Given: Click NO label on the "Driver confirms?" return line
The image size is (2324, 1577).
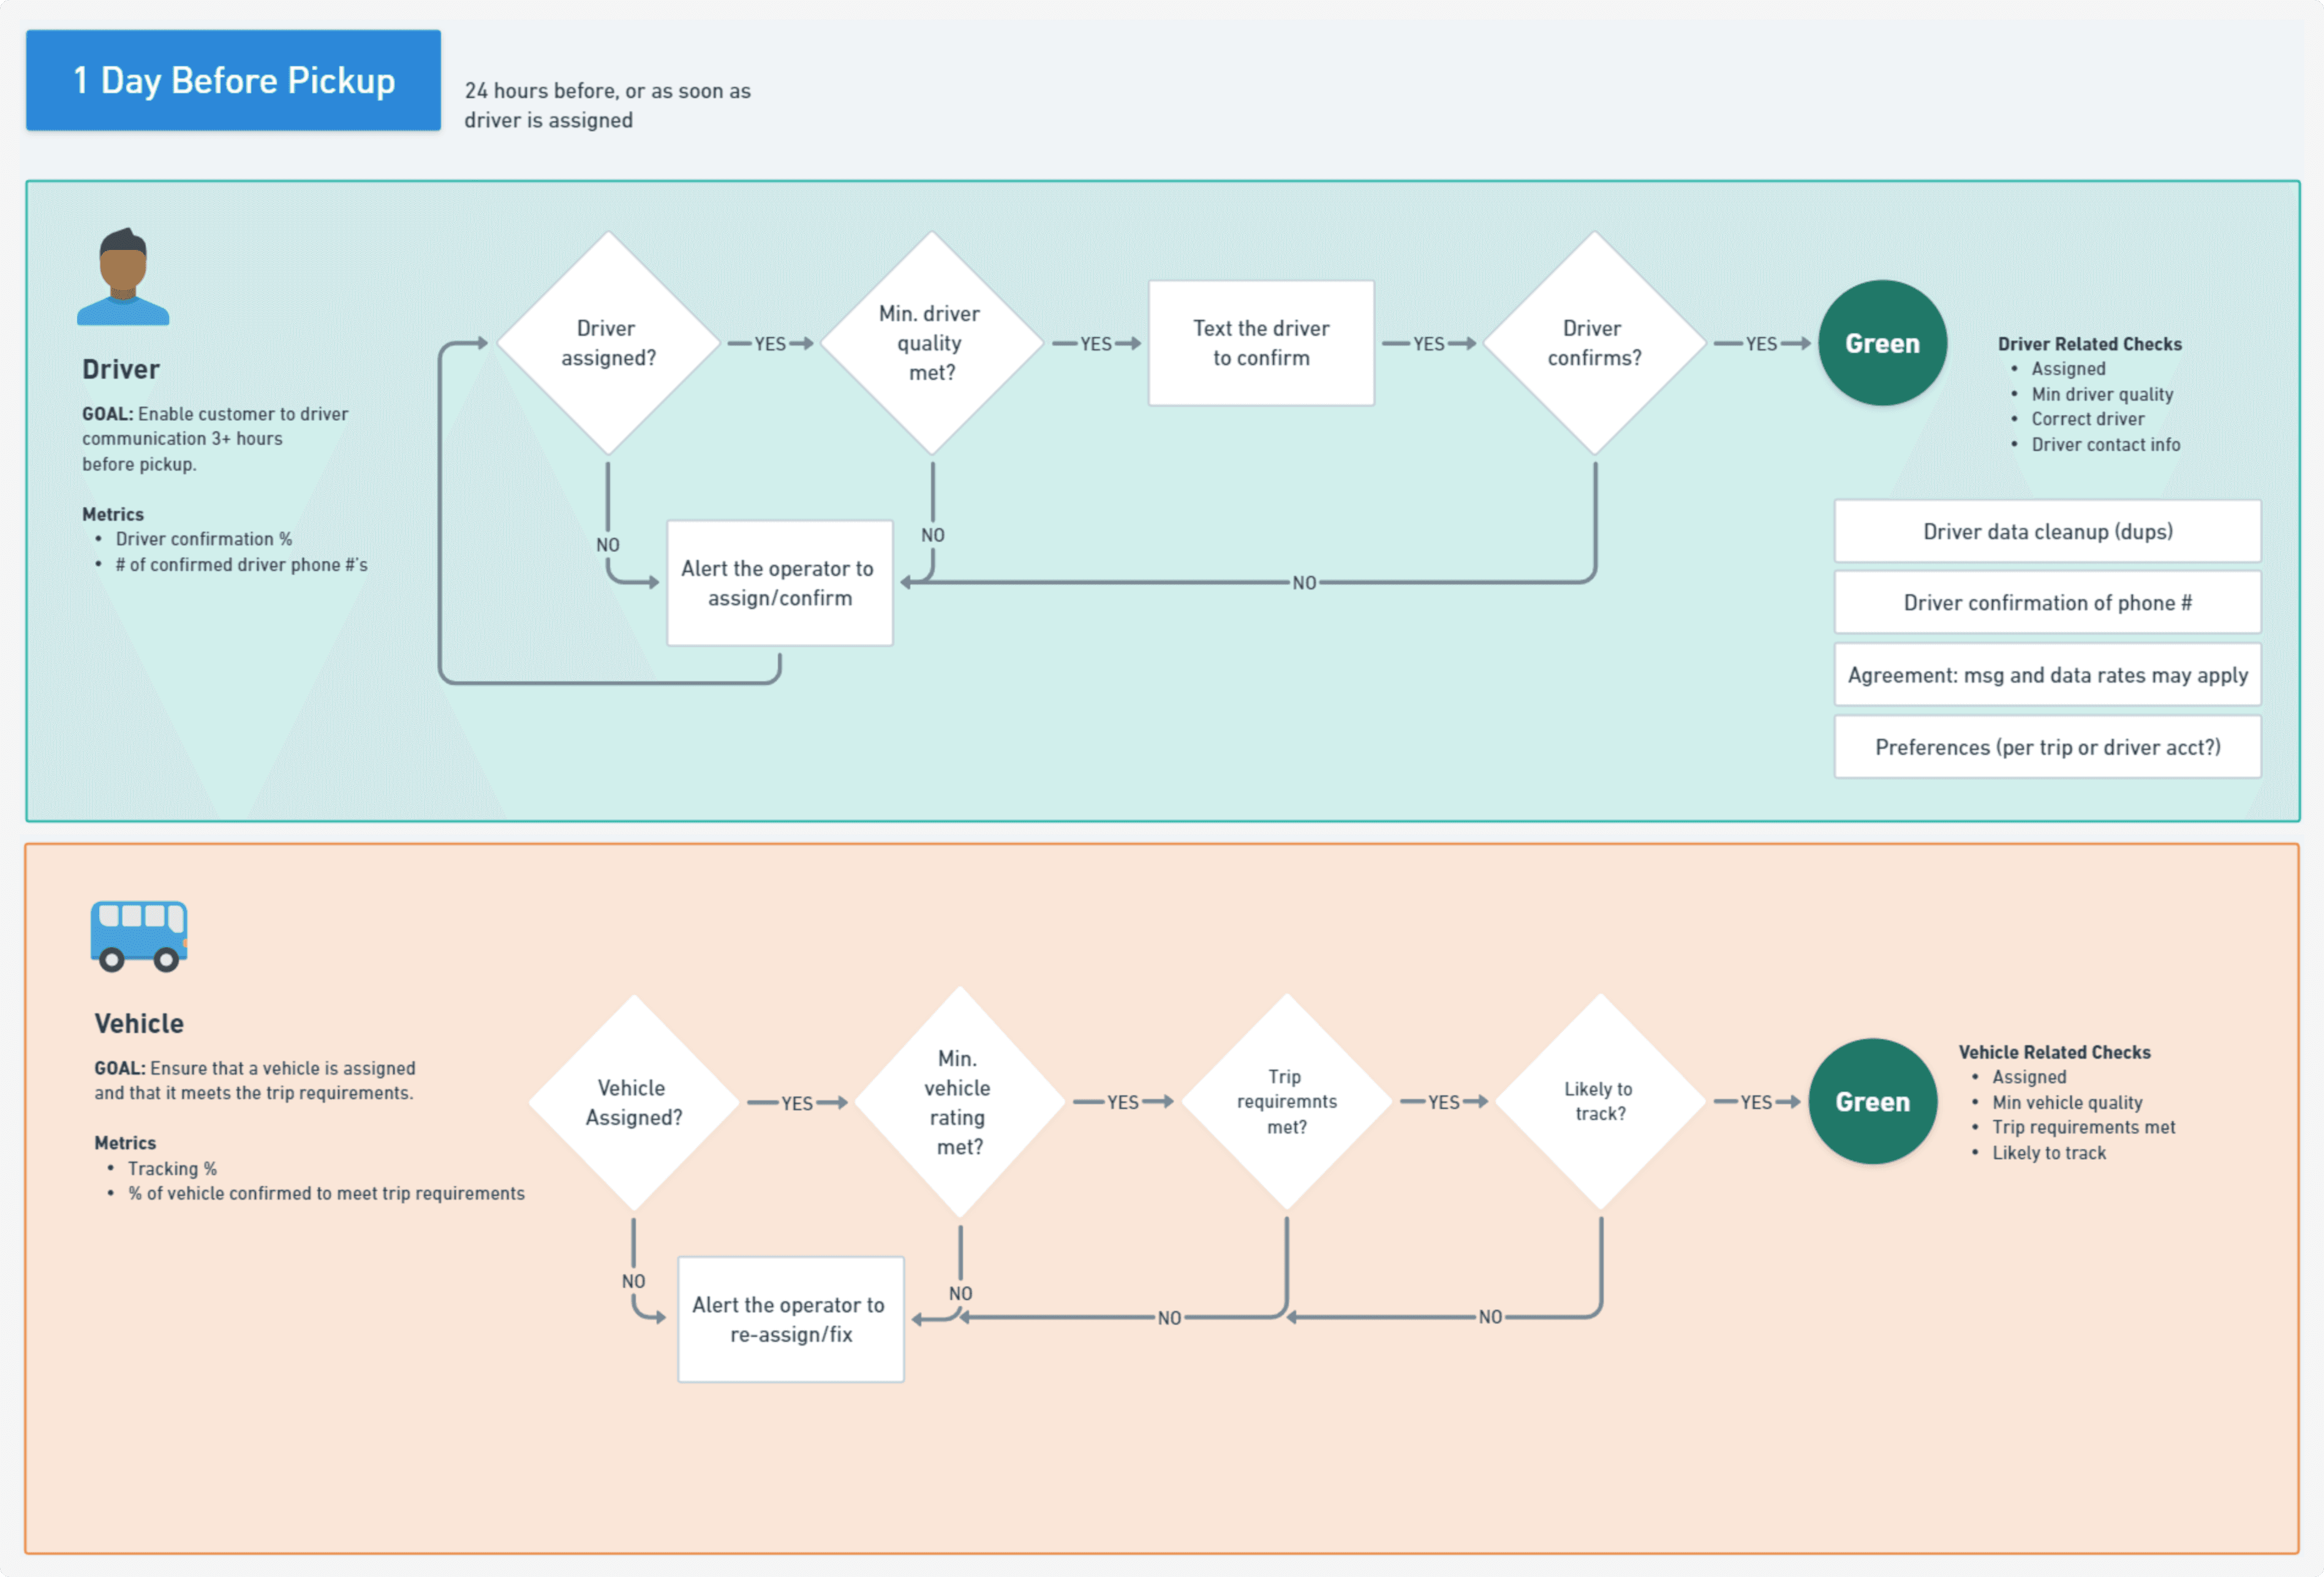Looking at the screenshot, I should tap(1304, 583).
